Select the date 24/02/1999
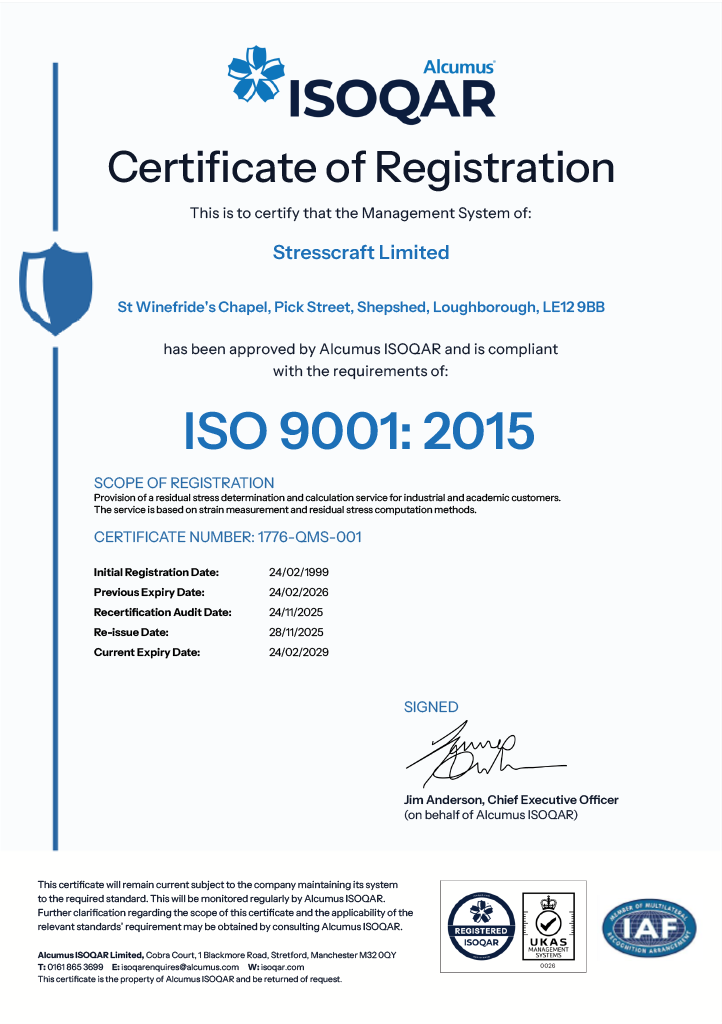Screen dimensions: 722x1024 [299, 572]
